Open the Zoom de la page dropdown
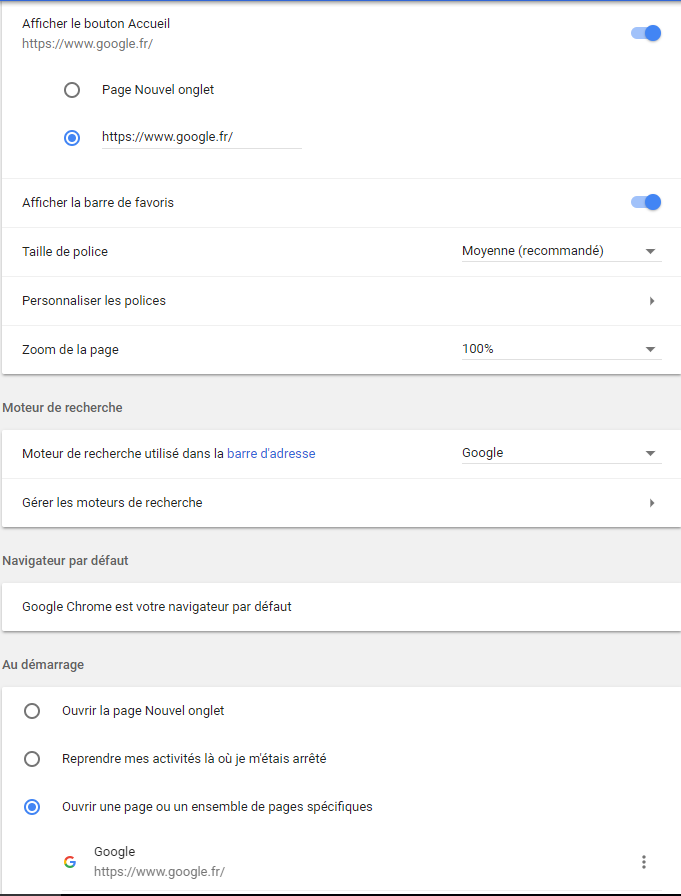The height and width of the screenshot is (896, 681). click(x=560, y=349)
